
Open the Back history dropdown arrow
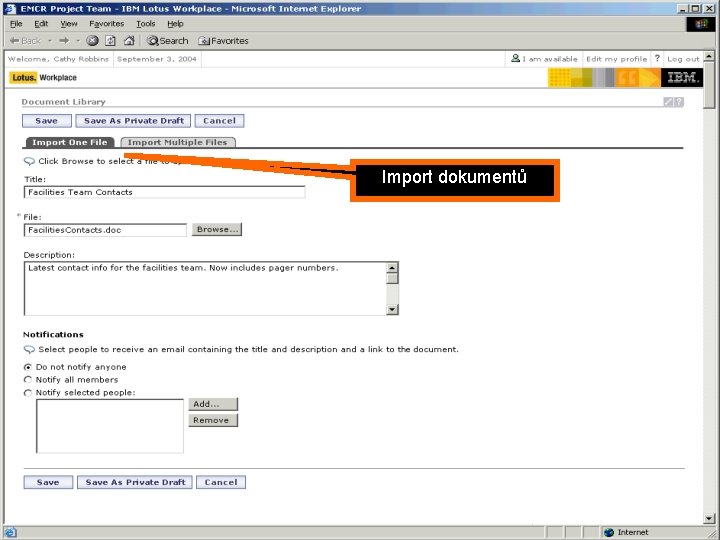pos(50,41)
